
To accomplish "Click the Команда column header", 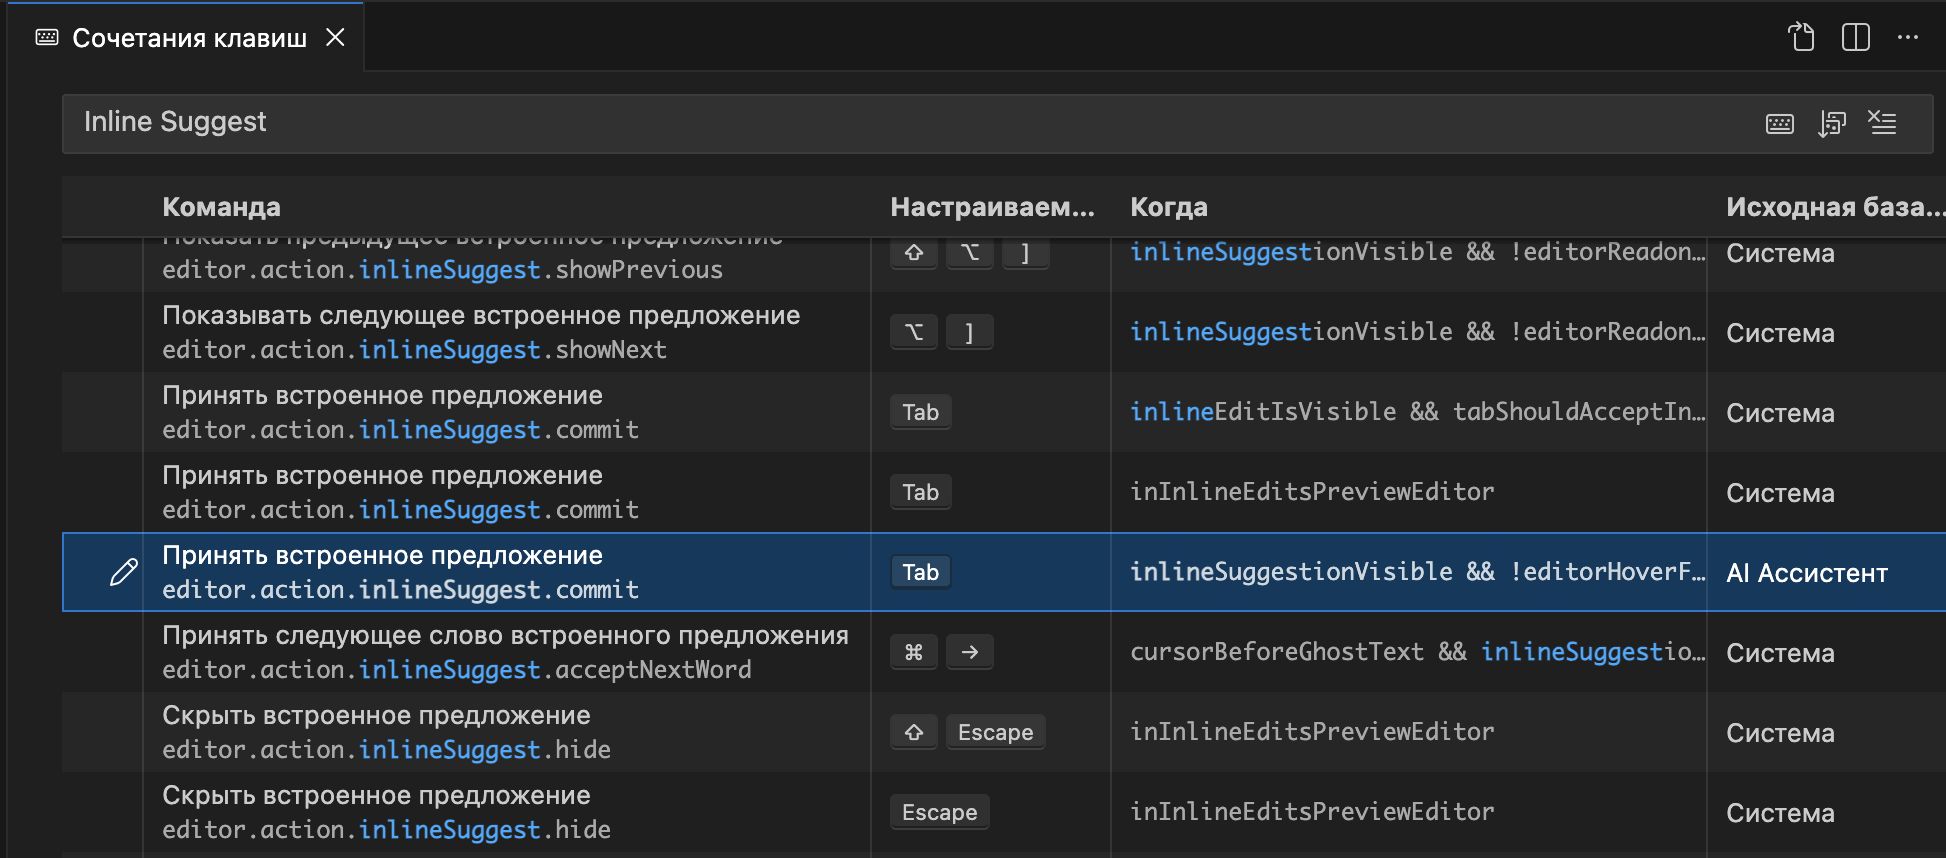I will point(221,207).
